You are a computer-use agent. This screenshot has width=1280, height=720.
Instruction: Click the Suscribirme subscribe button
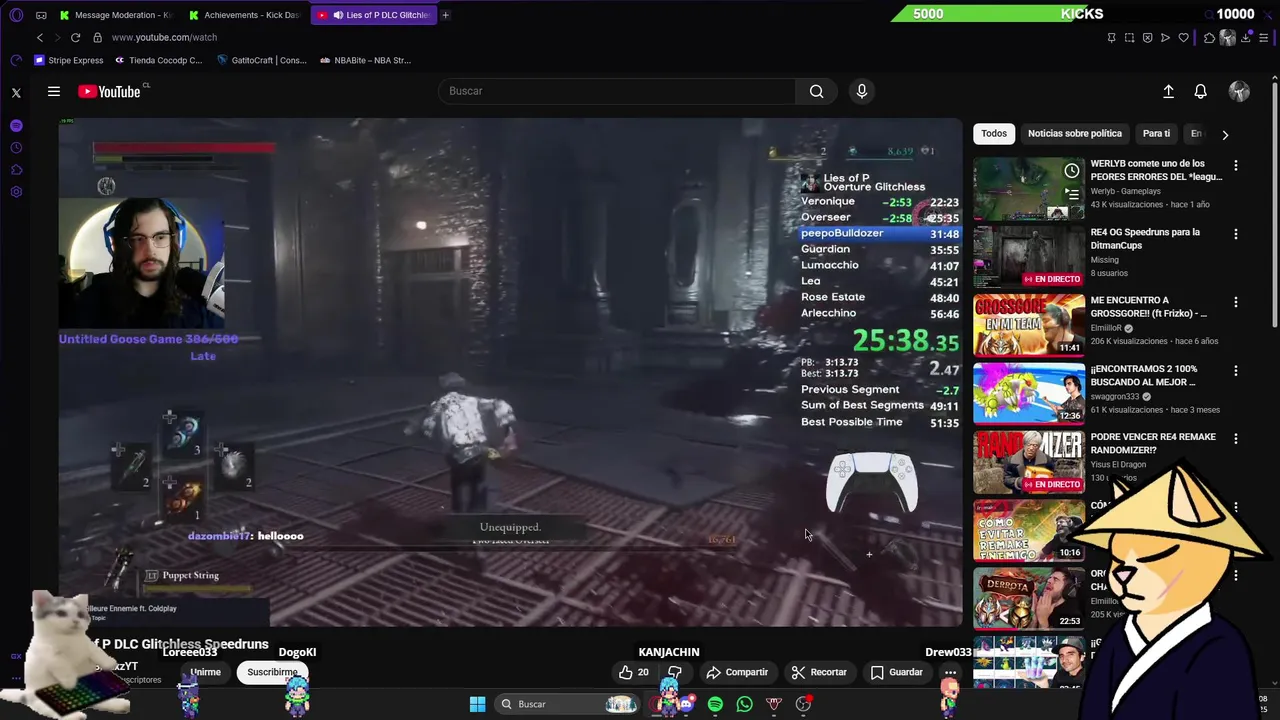[273, 672]
